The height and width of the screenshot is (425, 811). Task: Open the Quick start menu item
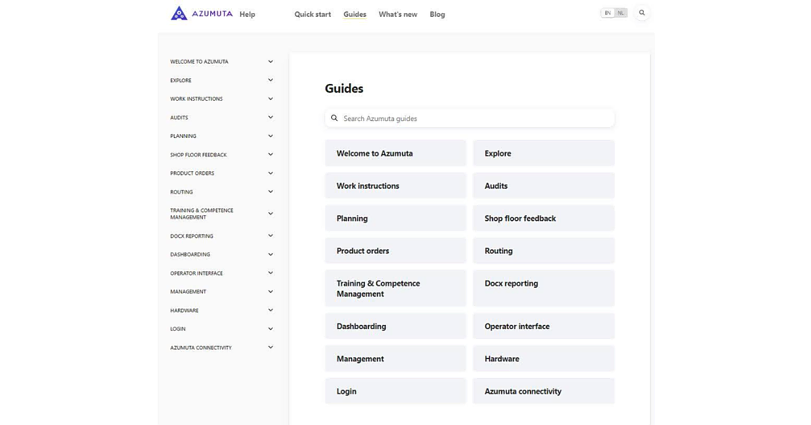pos(312,14)
